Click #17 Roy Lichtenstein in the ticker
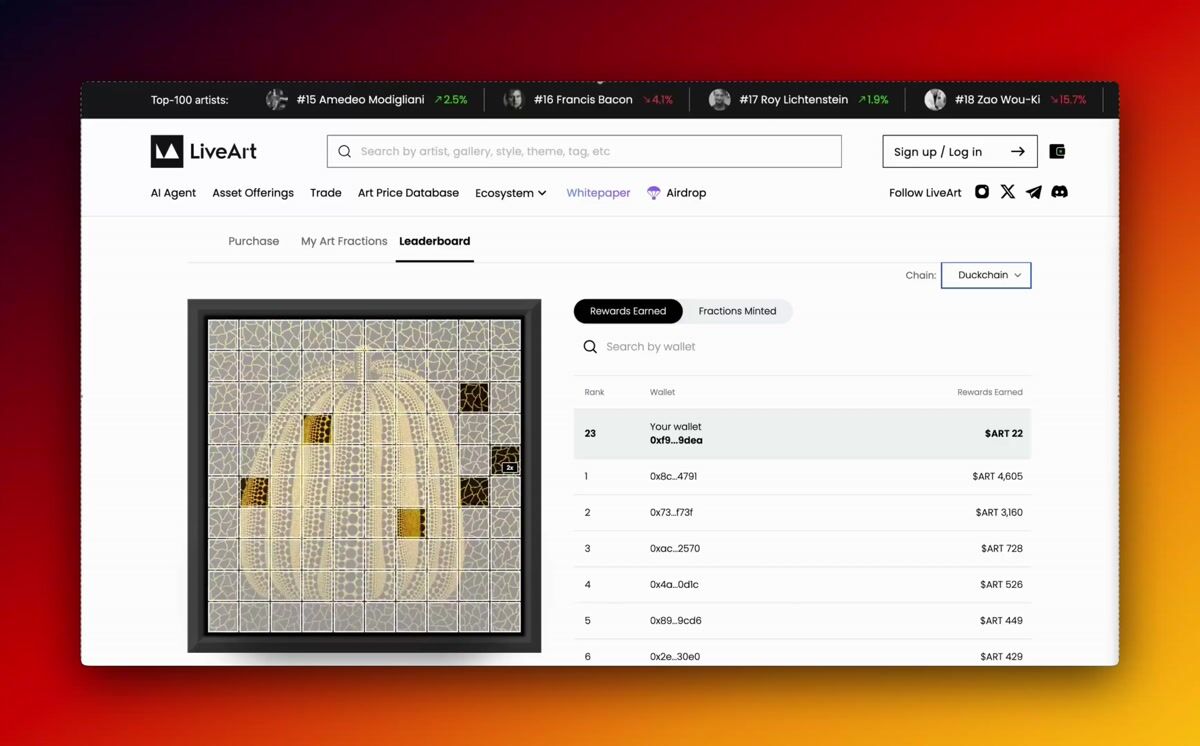Image resolution: width=1200 pixels, height=746 pixels. click(x=794, y=100)
